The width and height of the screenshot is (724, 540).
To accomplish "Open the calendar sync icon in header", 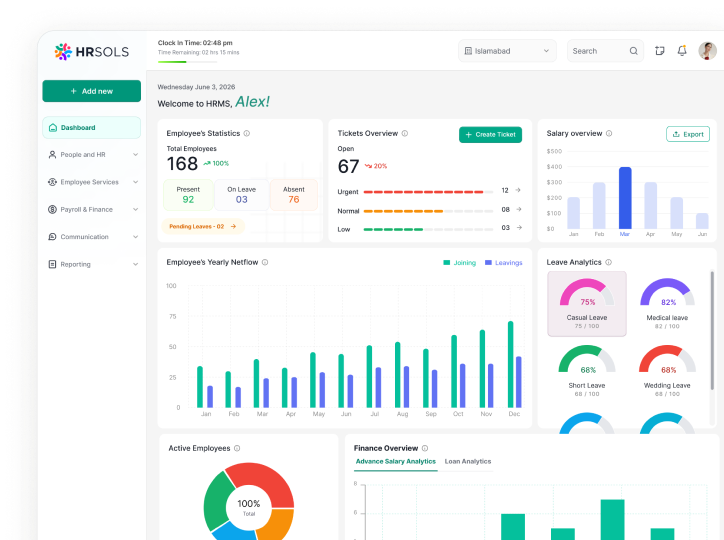I will [x=659, y=51].
